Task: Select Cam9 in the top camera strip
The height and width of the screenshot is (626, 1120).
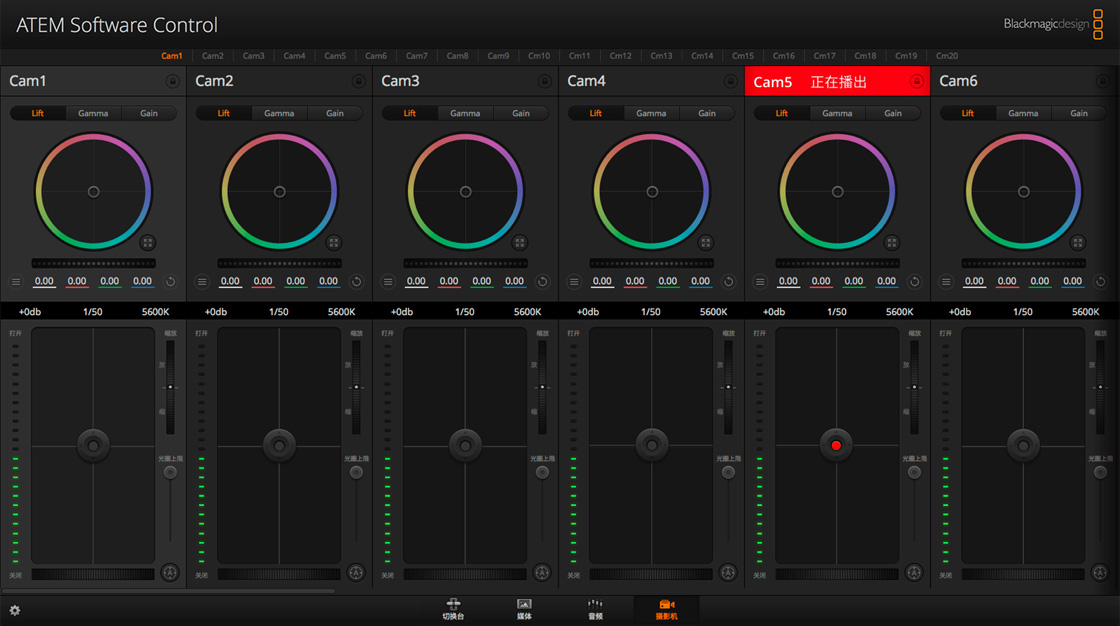Action: (x=498, y=56)
